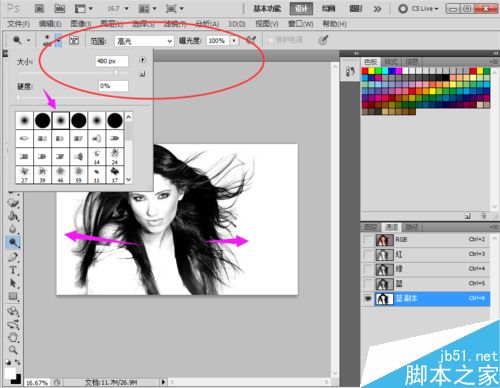Image resolution: width=500 pixels, height=388 pixels.
Task: Open the 图像(I) menu
Action: tap(81, 24)
